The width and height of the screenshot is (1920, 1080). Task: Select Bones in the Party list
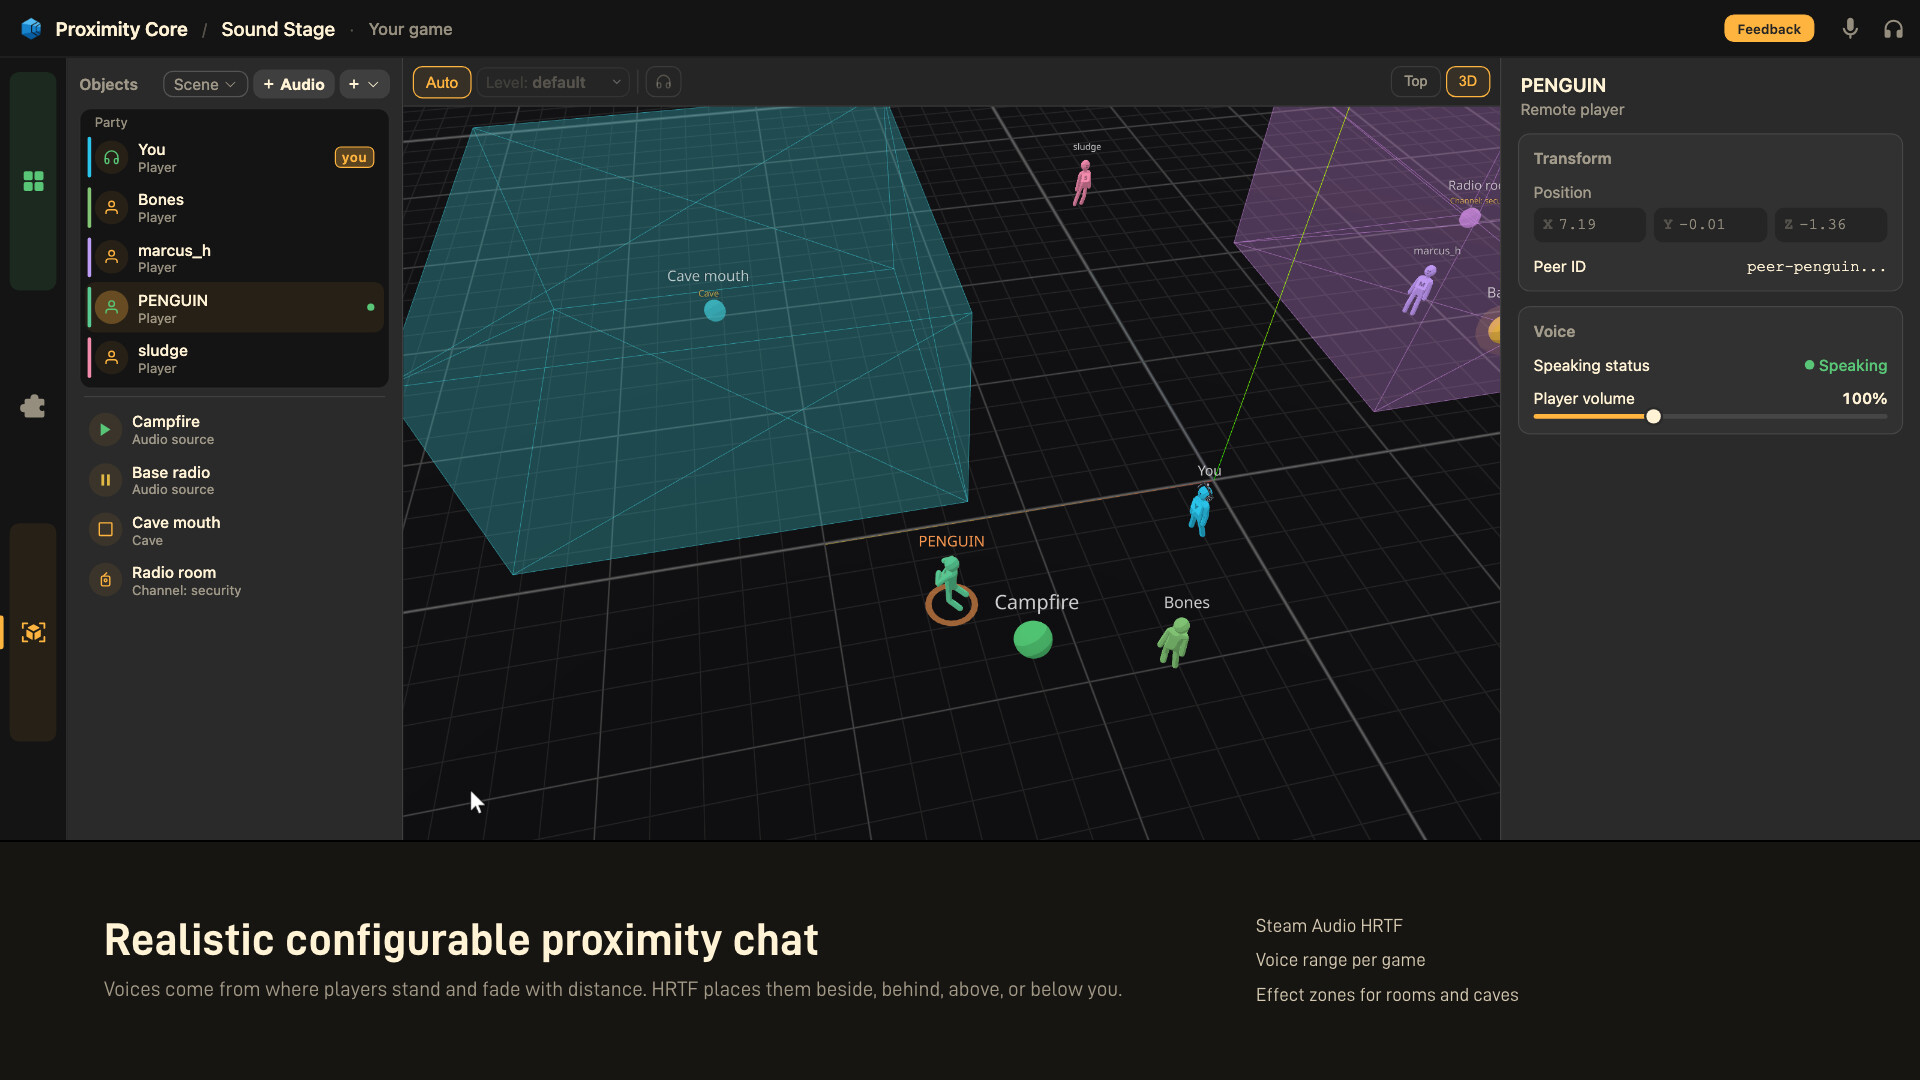(235, 208)
